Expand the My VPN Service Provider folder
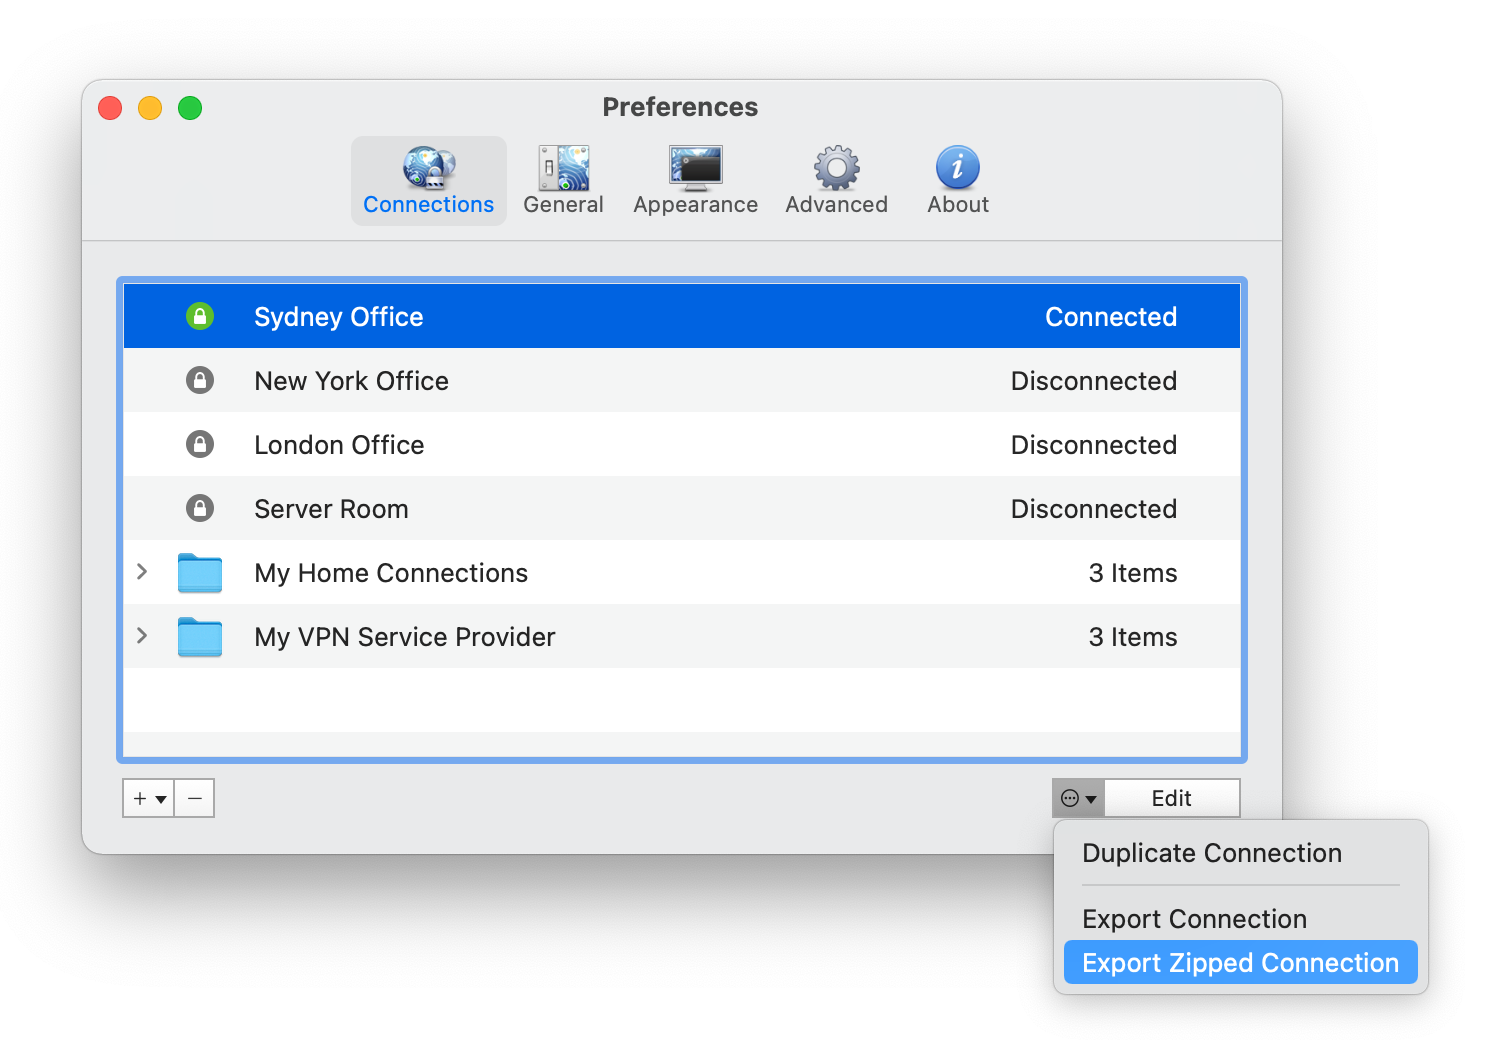The width and height of the screenshot is (1490, 1056). [142, 636]
